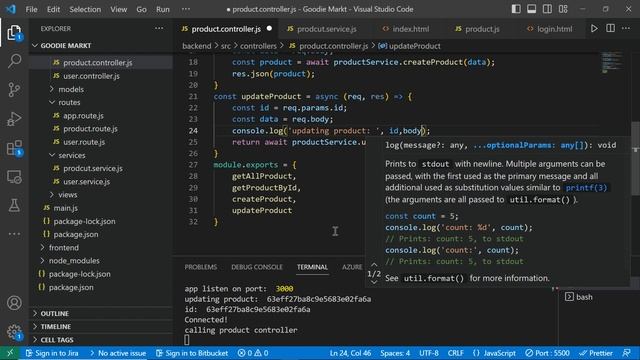Show additional activity bar views
640x360 pixels.
pyautogui.click(x=14, y=234)
